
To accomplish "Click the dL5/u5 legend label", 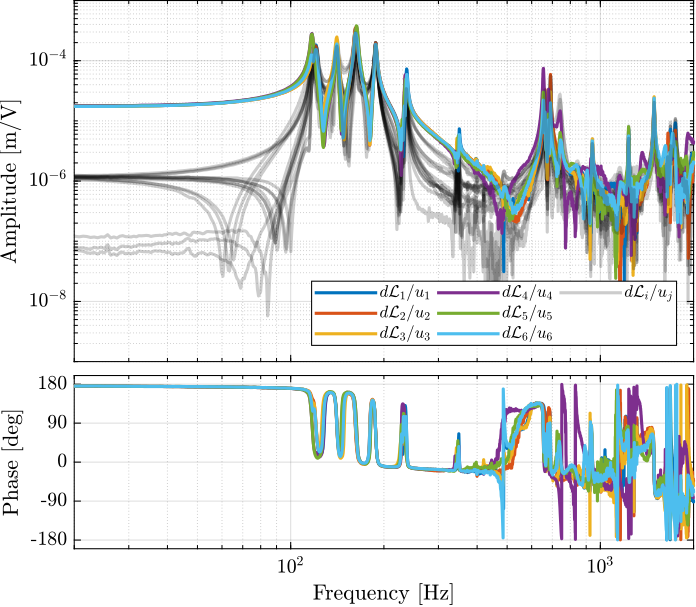I will pos(527,313).
